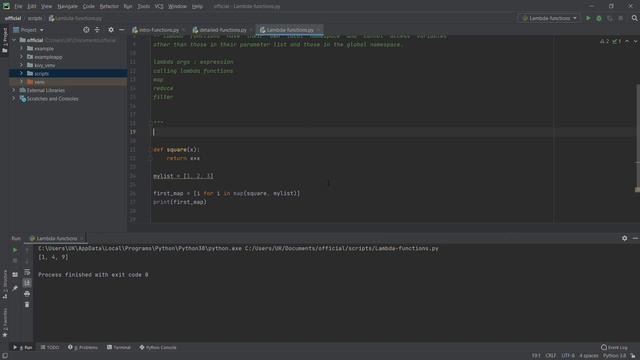Click the 4 spaces indent indicator
This screenshot has width=640, height=360.
[589, 356]
